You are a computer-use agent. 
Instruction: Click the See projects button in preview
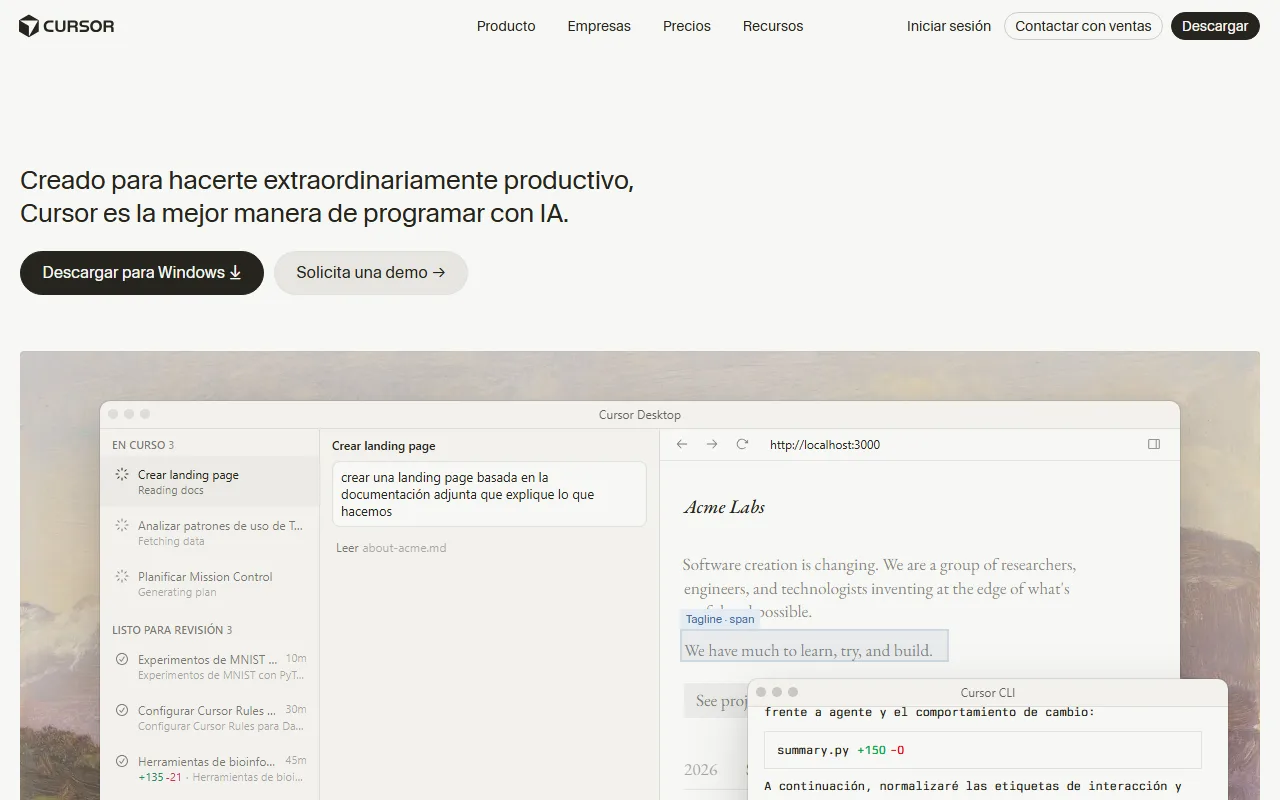tap(716, 701)
